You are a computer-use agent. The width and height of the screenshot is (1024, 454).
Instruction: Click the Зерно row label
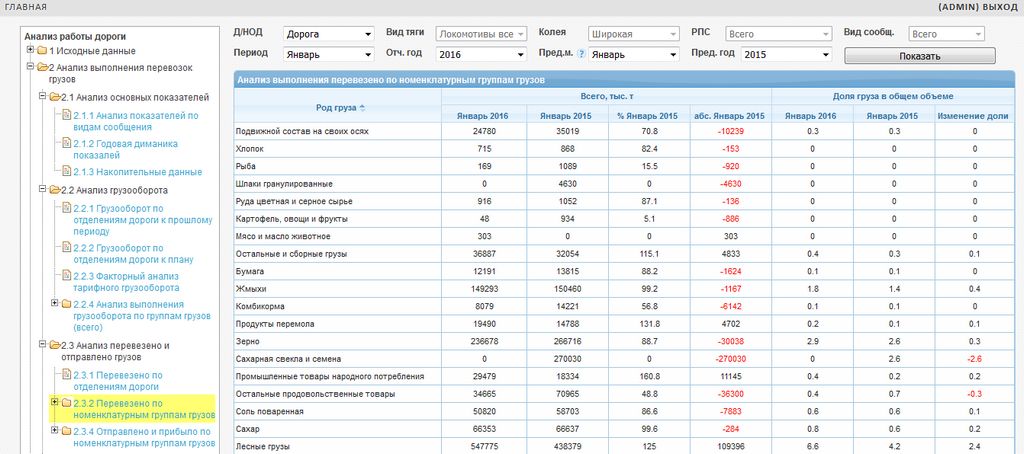247,342
